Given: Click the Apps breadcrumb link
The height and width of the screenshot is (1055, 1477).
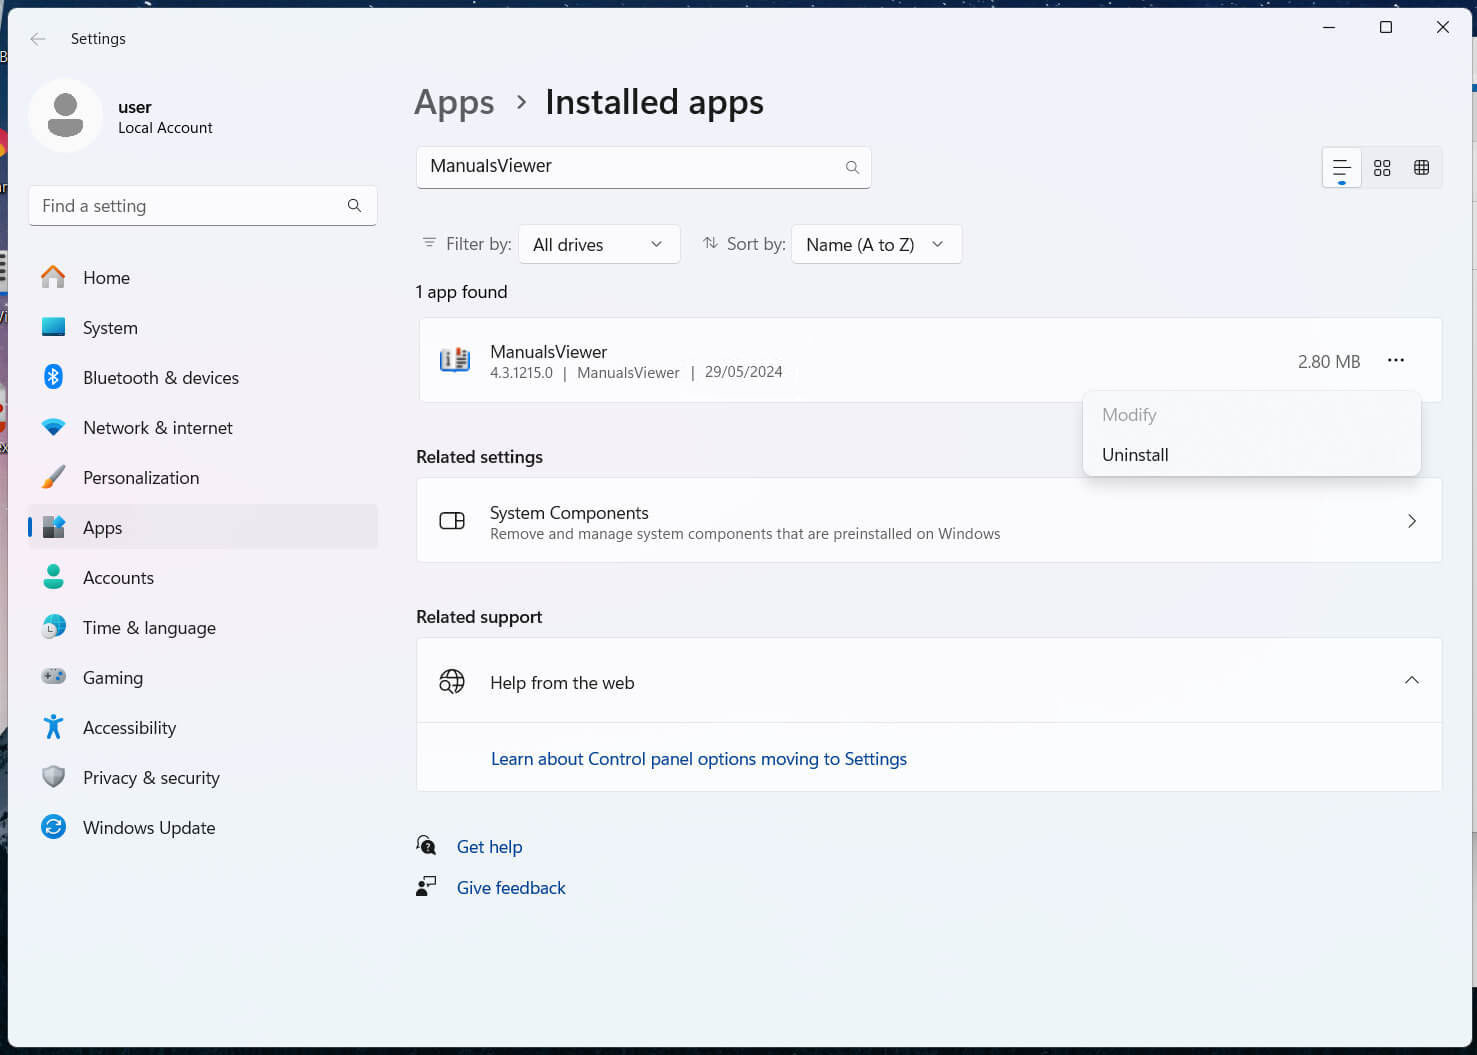Looking at the screenshot, I should click(454, 103).
